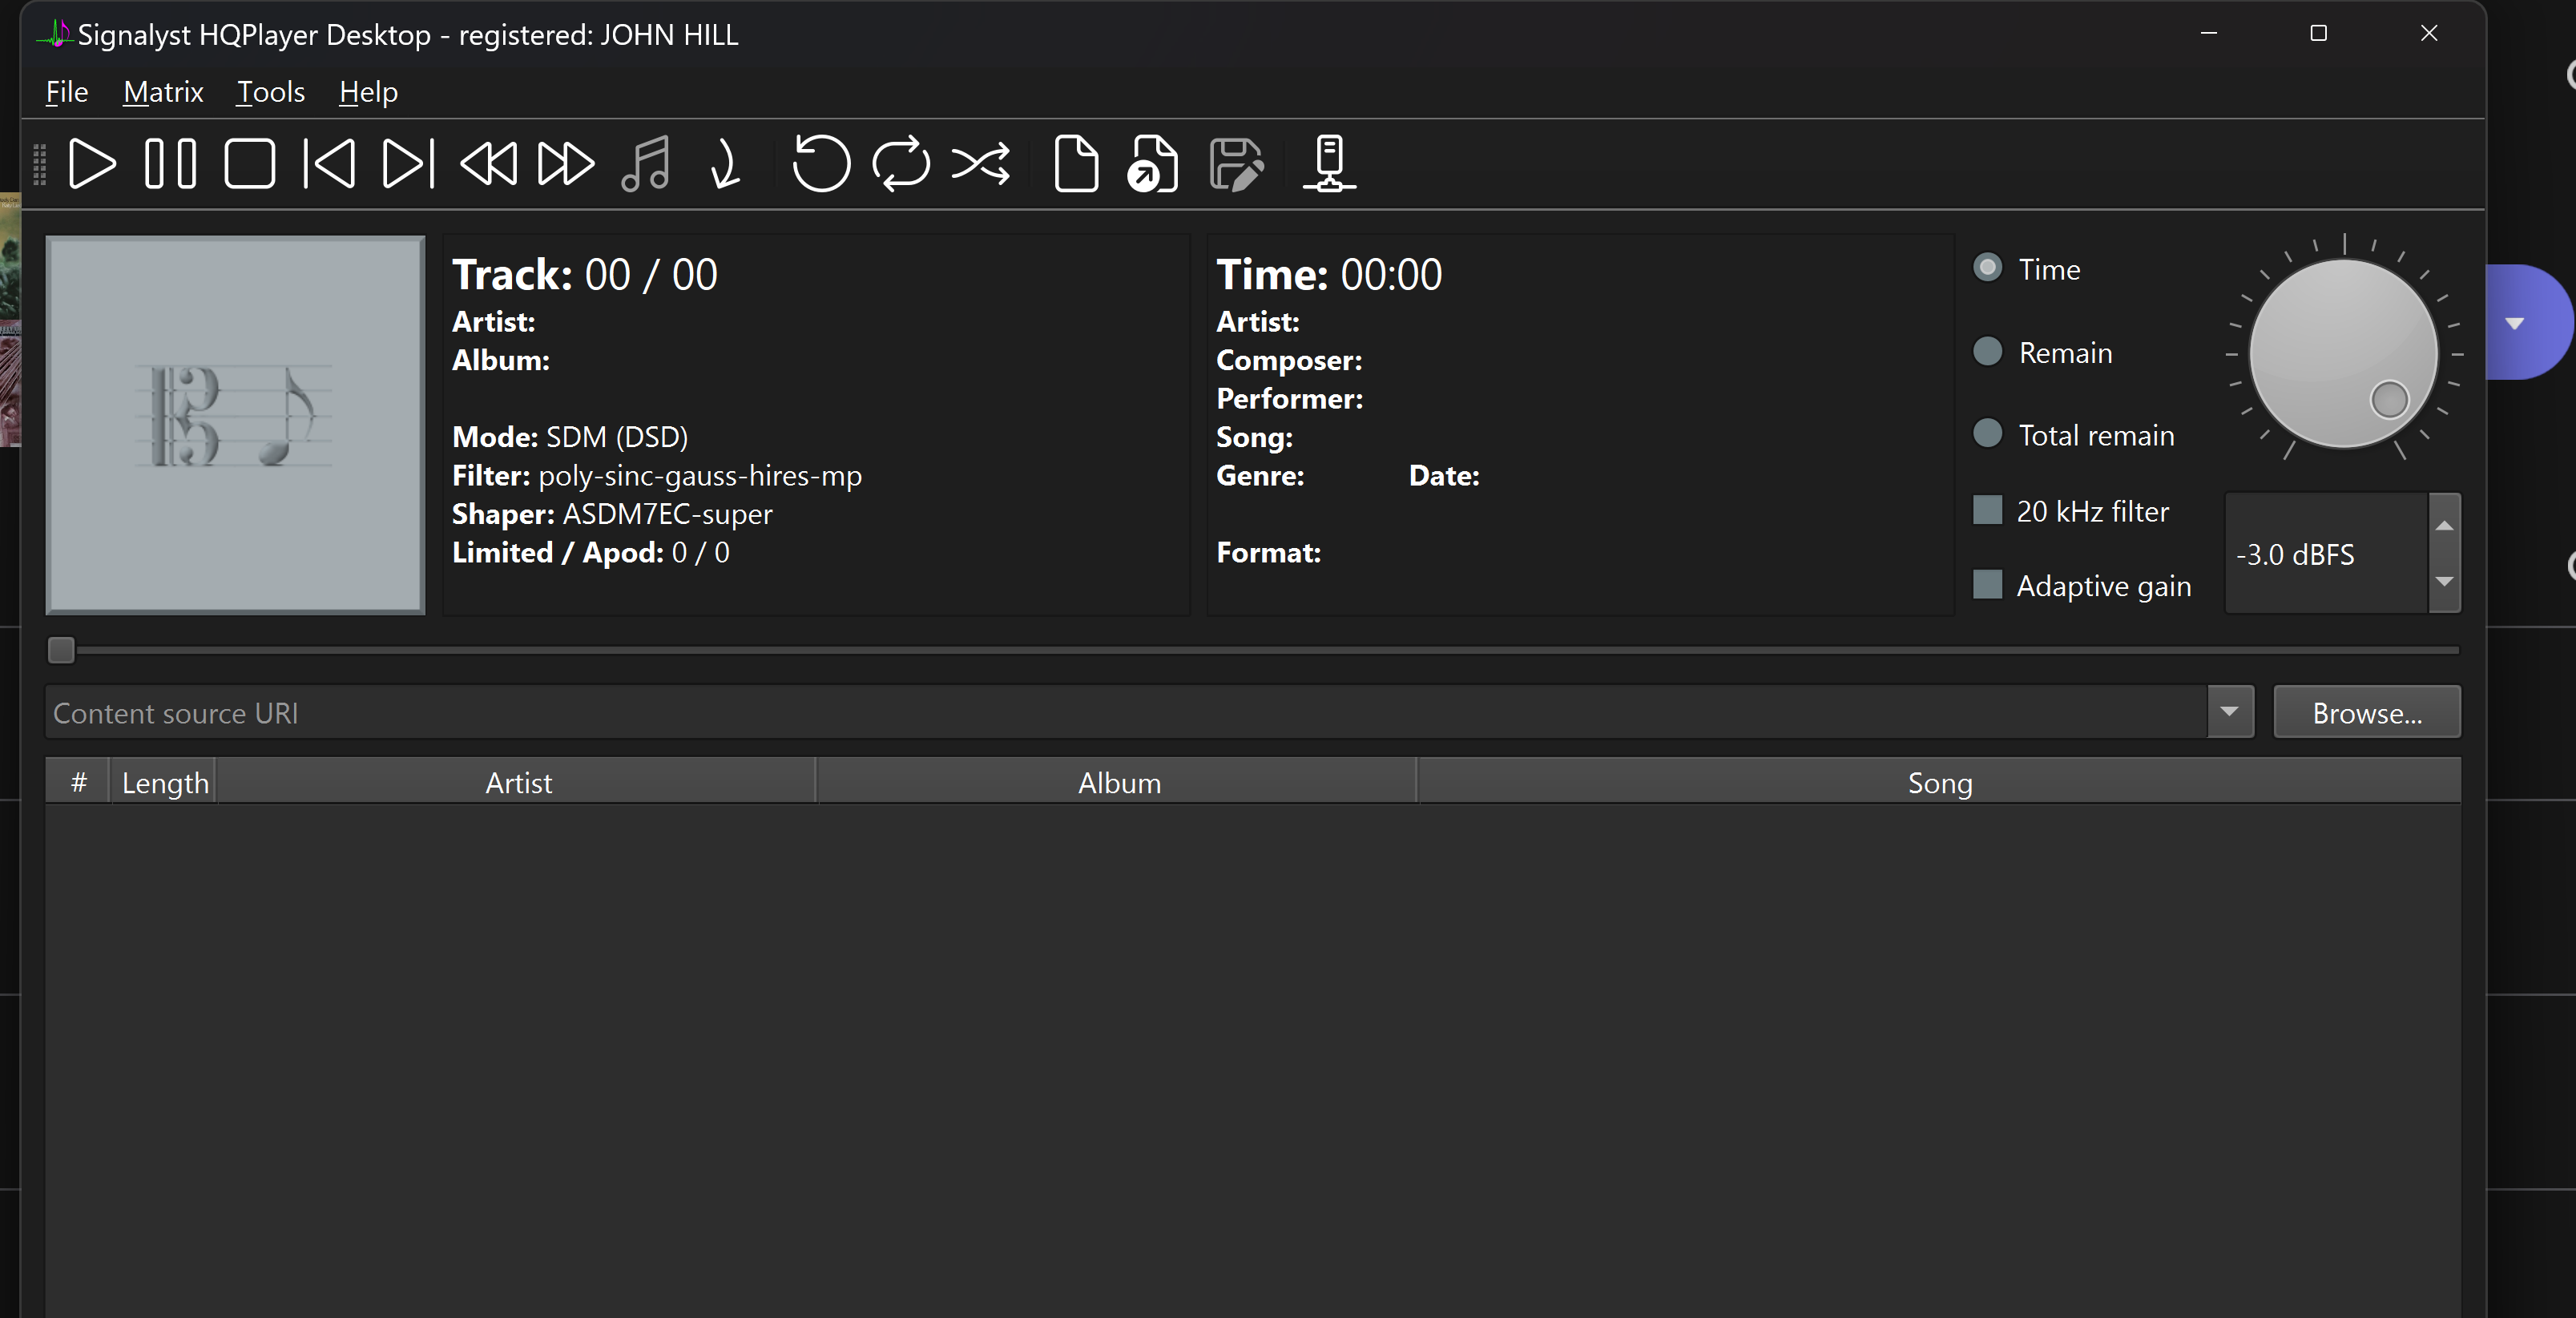
Task: Click the Track: 00 / 00 display
Action: [584, 274]
